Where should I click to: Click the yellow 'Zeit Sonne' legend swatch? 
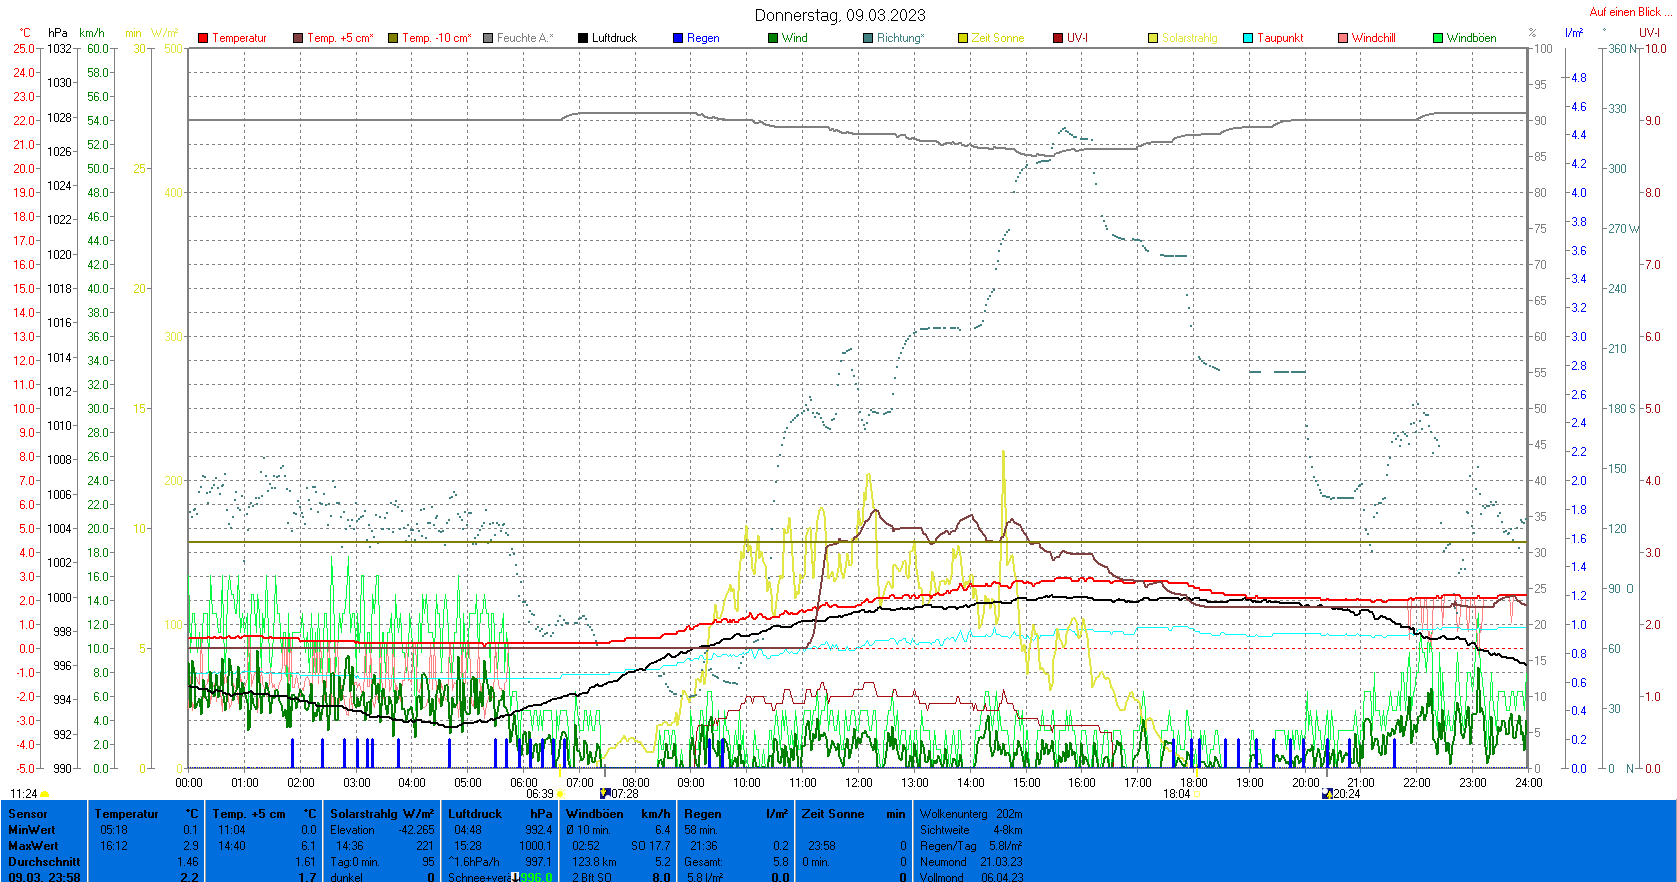[963, 38]
